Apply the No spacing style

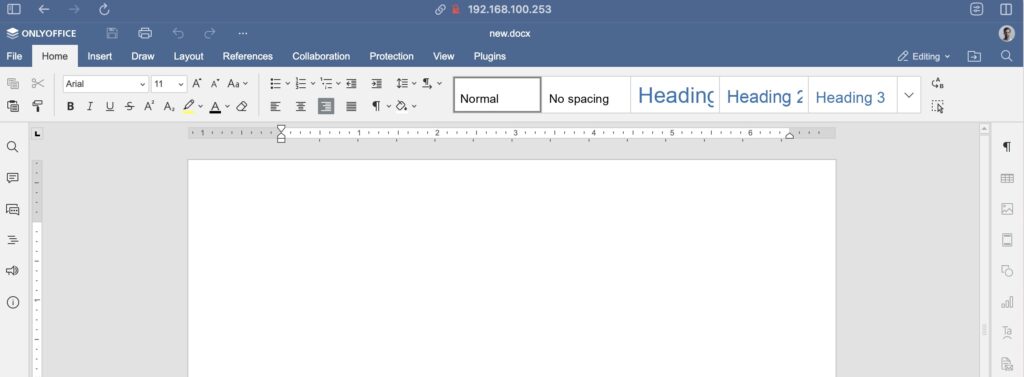[586, 95]
